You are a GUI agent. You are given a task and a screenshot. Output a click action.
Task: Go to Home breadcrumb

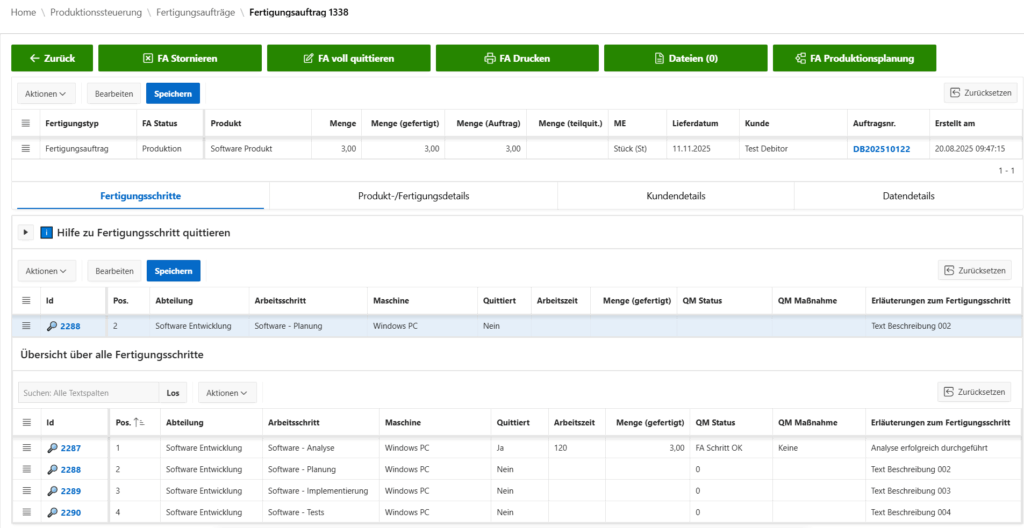(24, 12)
